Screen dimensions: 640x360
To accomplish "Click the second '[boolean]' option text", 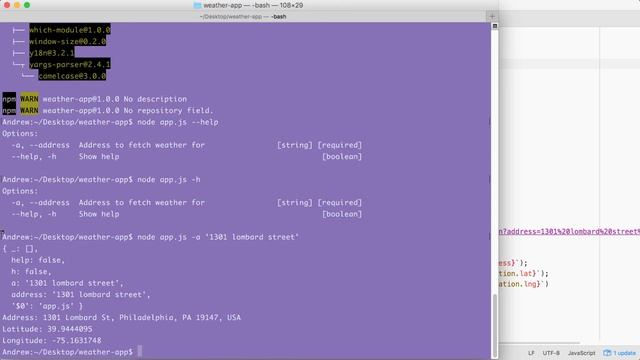I will (x=342, y=214).
